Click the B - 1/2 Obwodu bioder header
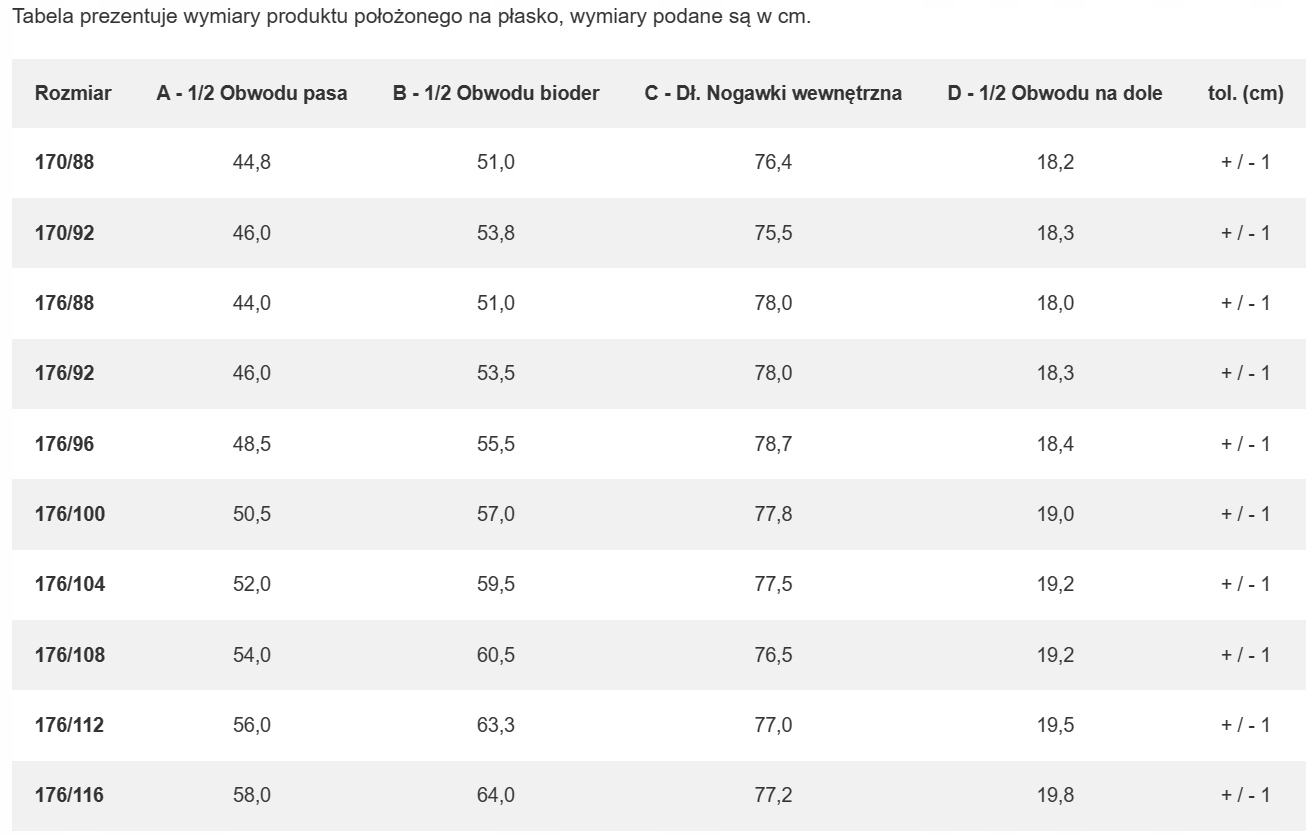1316x836 pixels. tap(496, 94)
